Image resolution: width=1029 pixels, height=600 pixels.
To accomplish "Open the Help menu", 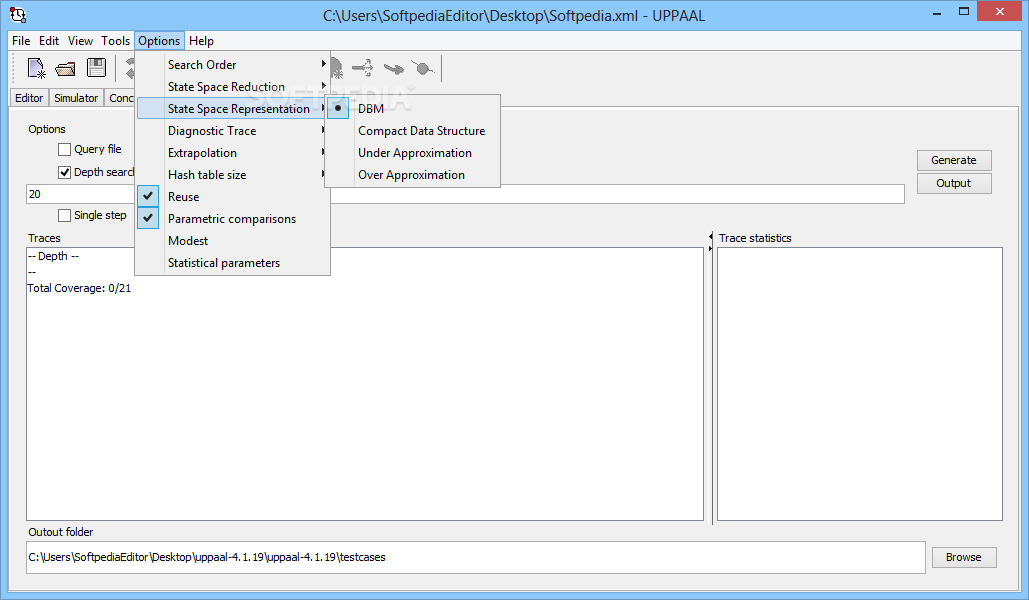I will click(x=201, y=41).
